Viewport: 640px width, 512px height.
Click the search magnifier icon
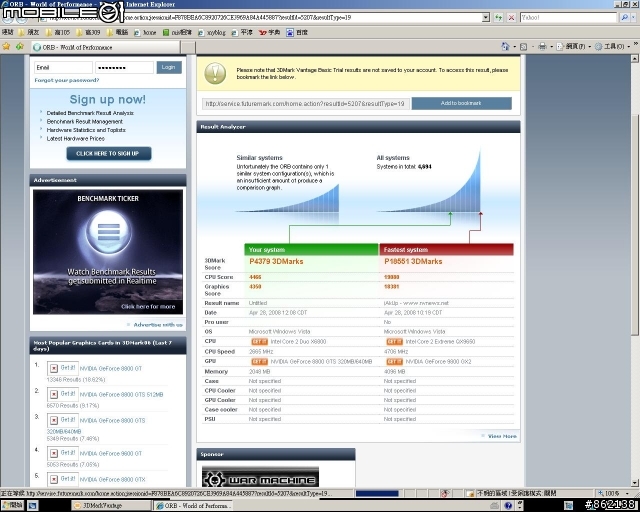[x=624, y=18]
